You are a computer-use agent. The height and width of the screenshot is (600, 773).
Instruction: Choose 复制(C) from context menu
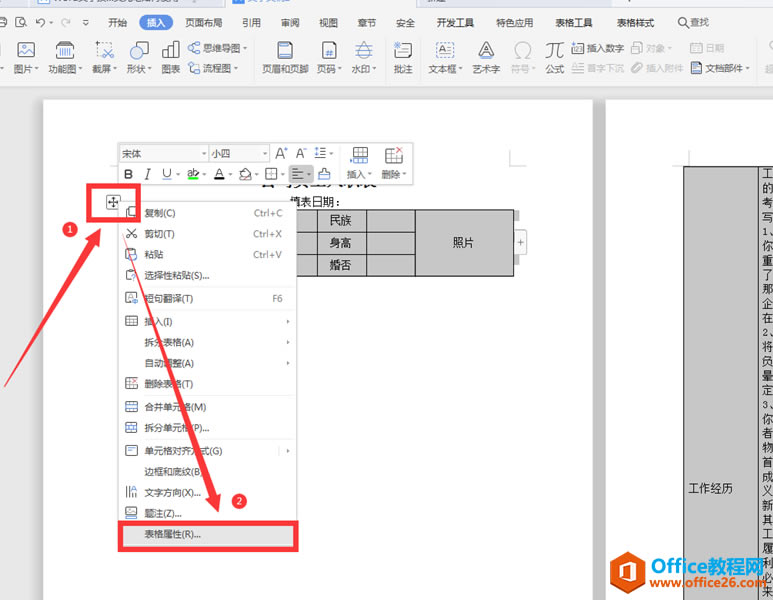click(208, 213)
